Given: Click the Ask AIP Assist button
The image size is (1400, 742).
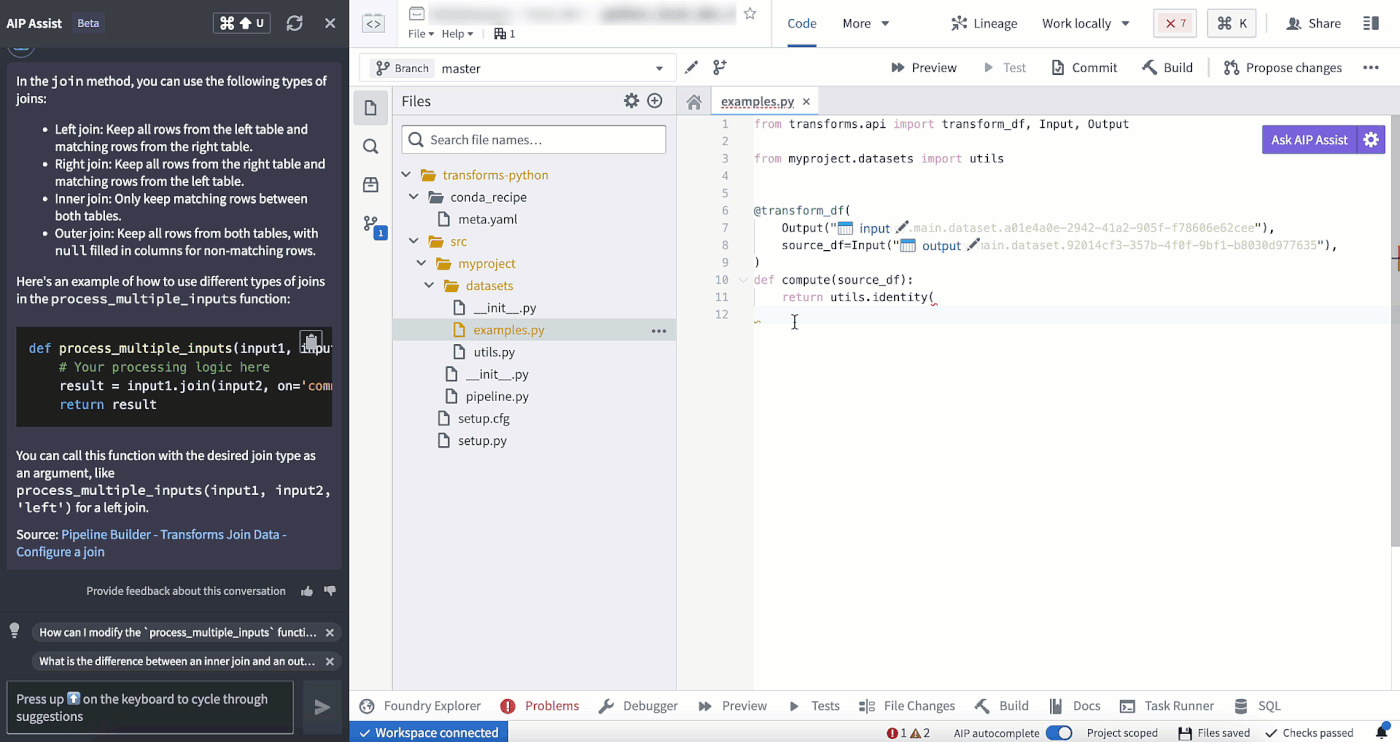Looking at the screenshot, I should click(x=1309, y=140).
